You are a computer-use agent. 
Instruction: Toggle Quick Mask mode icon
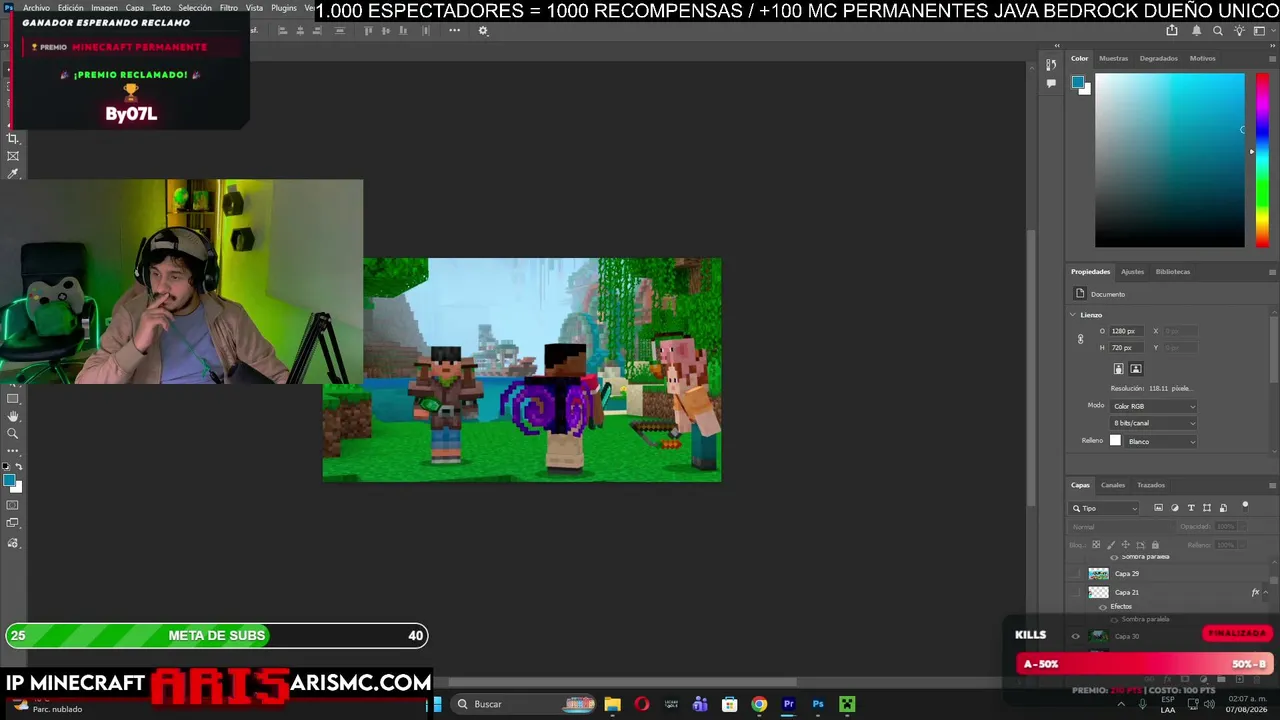(13, 505)
